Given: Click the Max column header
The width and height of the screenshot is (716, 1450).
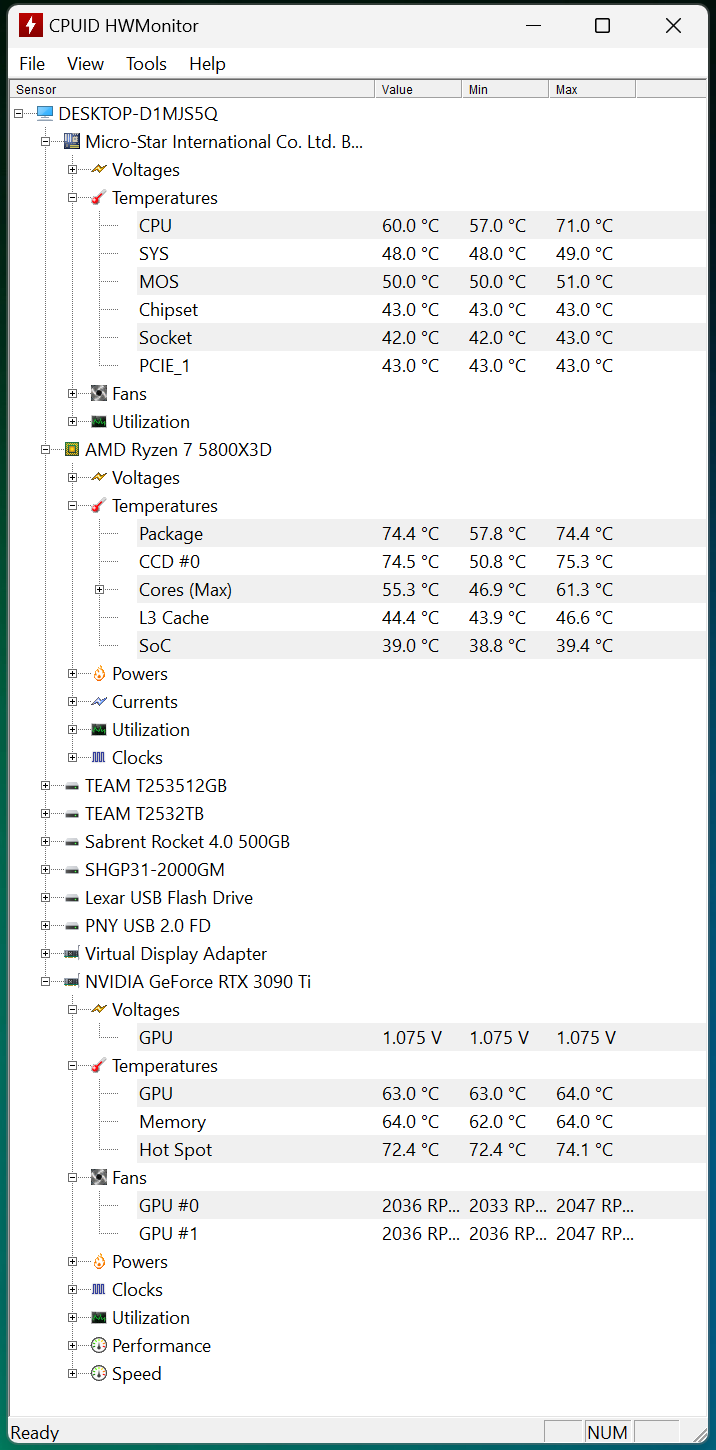Looking at the screenshot, I should pyautogui.click(x=592, y=90).
